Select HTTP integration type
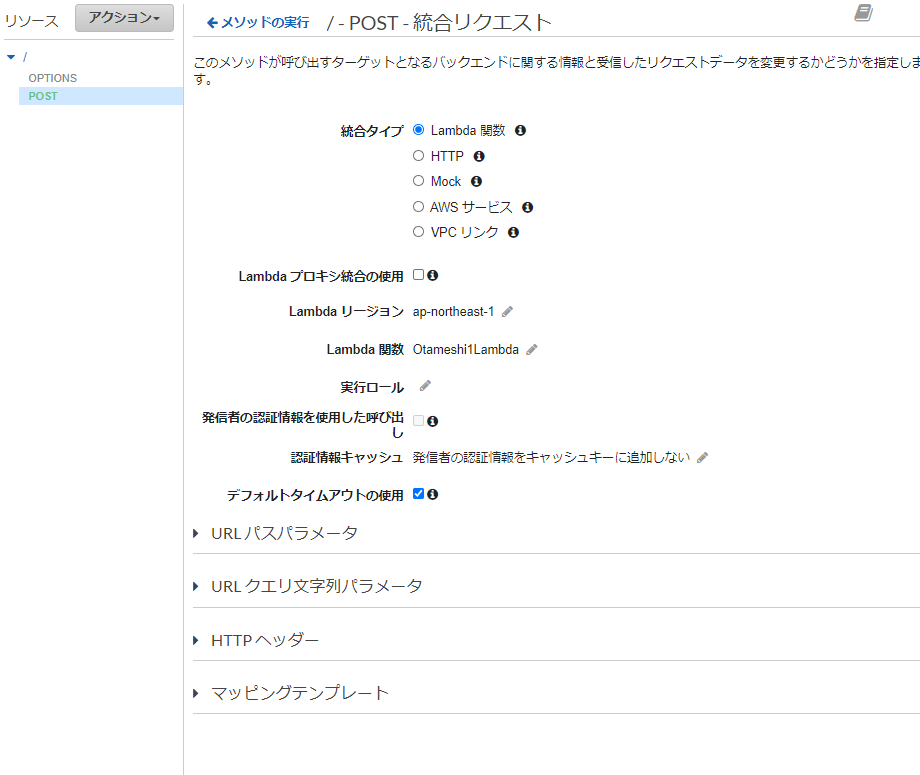The width and height of the screenshot is (920, 775). click(x=418, y=155)
